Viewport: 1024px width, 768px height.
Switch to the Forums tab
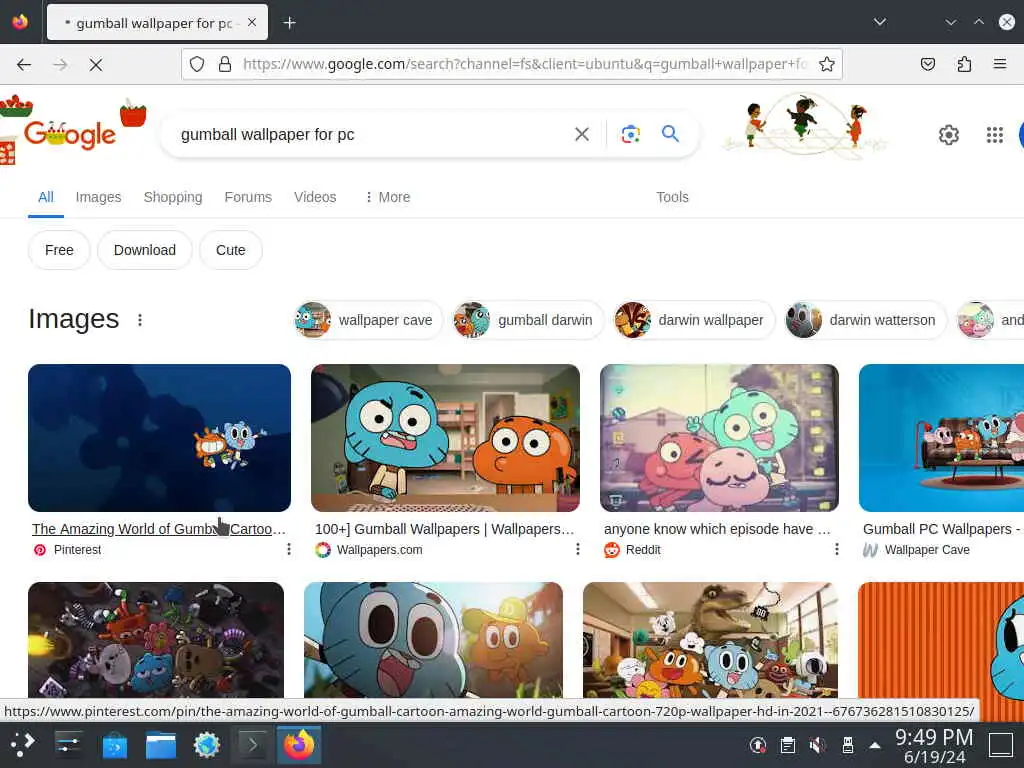point(248,197)
